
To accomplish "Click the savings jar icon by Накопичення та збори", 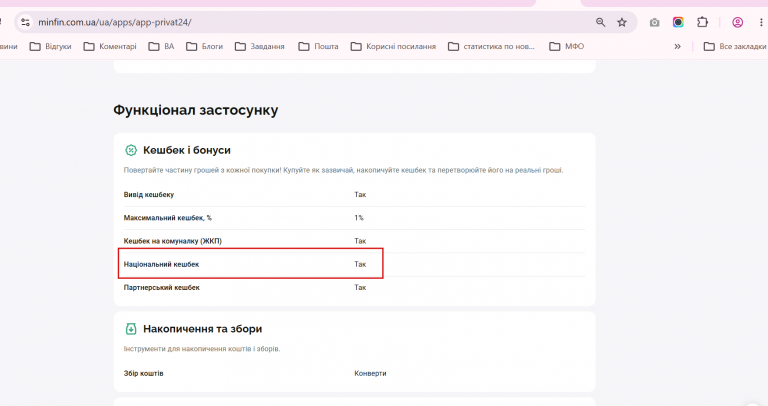I will (x=131, y=329).
